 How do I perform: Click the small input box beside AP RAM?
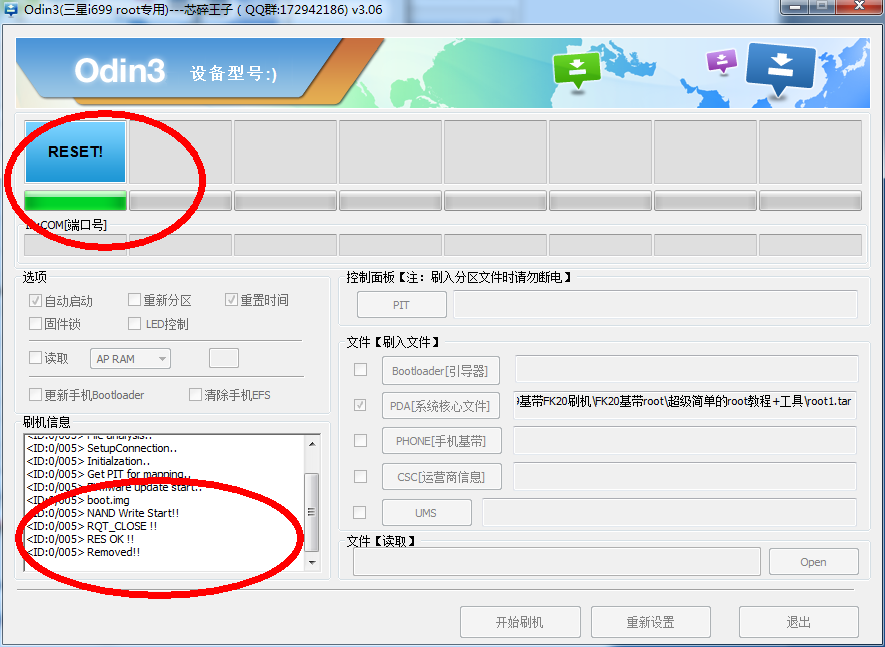[x=224, y=358]
